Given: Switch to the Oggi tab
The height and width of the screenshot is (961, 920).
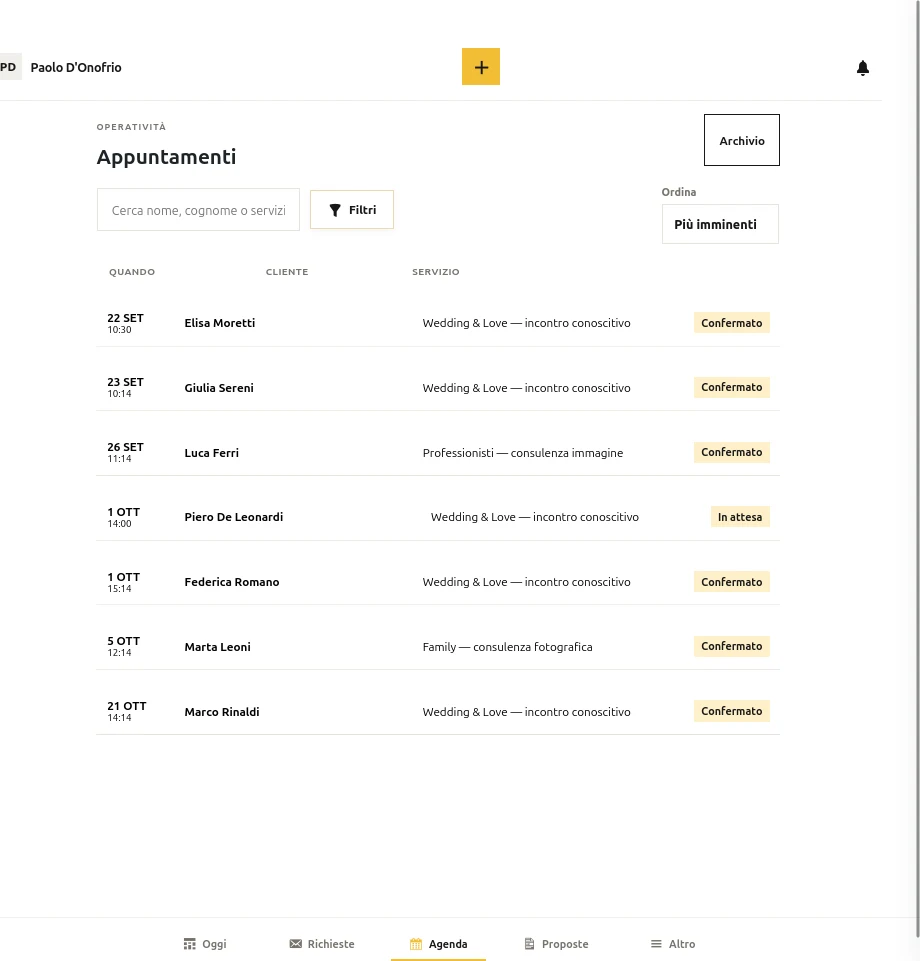Looking at the screenshot, I should pos(205,944).
